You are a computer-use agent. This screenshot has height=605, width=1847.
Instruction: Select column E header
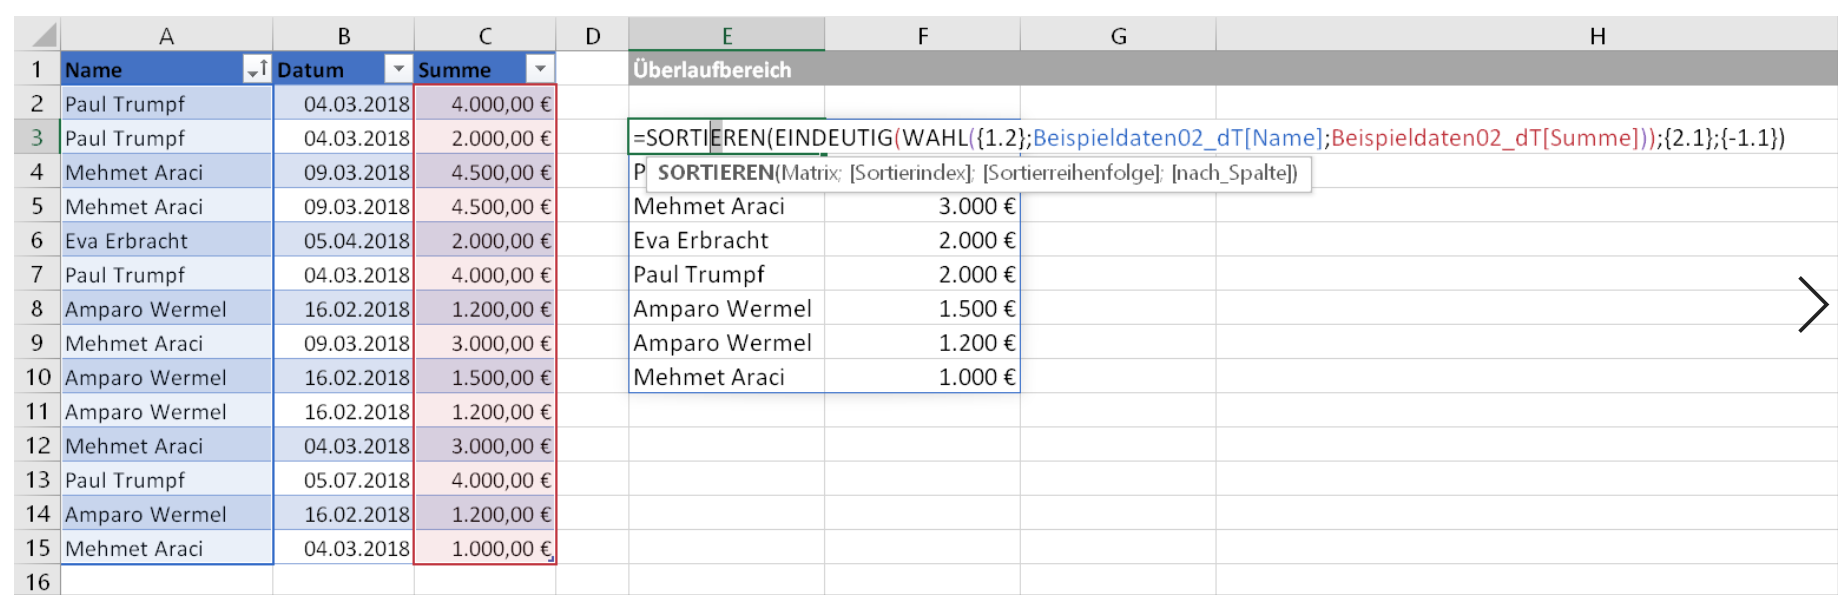tap(726, 36)
